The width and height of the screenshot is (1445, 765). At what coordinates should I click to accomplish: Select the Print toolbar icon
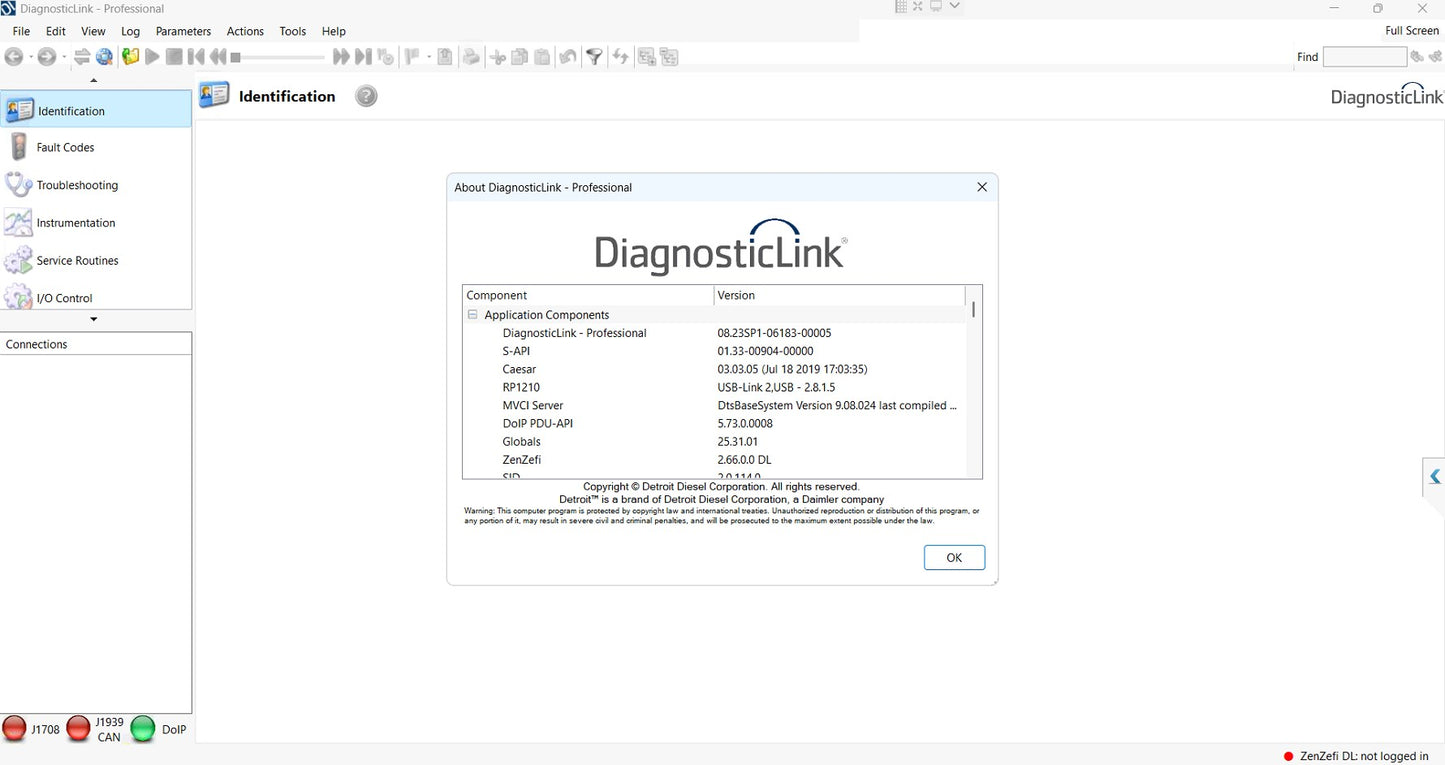click(471, 56)
